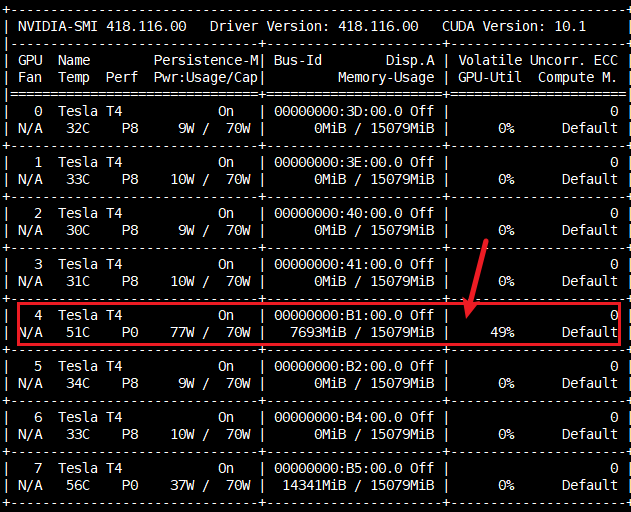
Task: Click CUDA Version 10.1 text
Action: pos(514,27)
